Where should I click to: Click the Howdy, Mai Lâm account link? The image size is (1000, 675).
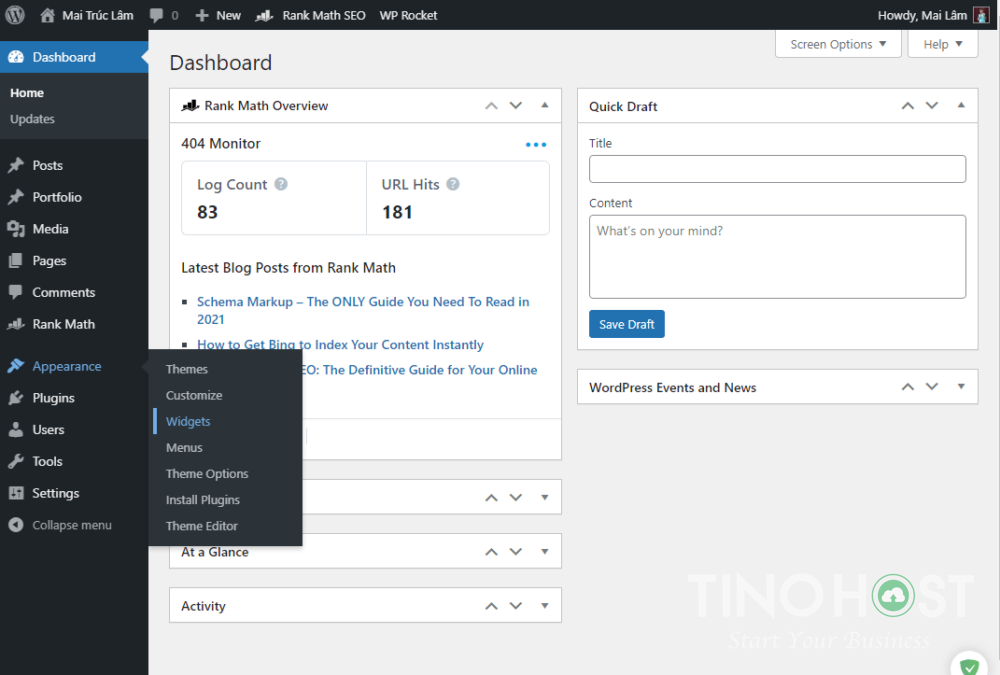(922, 15)
